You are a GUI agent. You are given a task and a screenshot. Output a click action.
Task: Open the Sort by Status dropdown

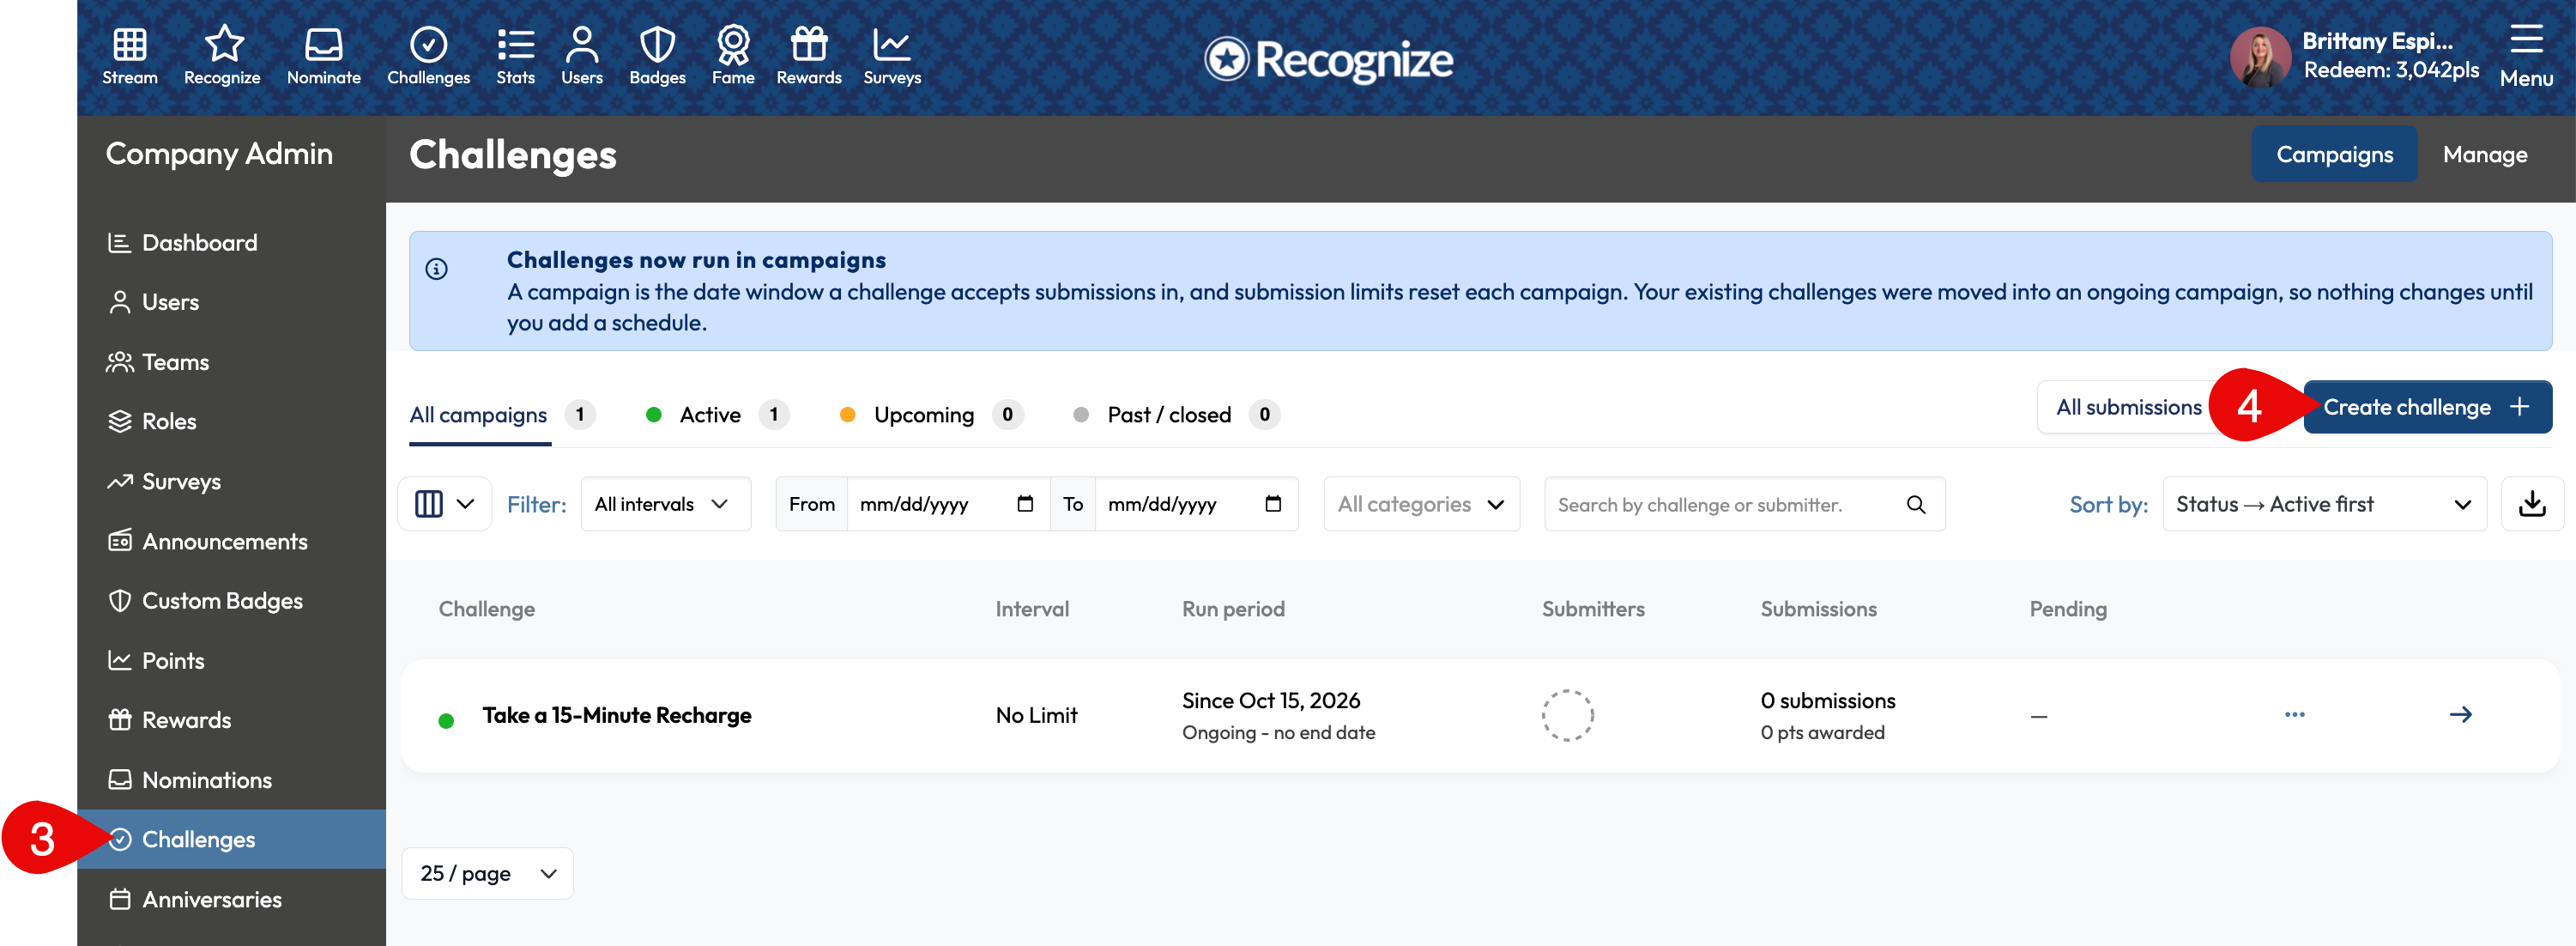(2324, 504)
